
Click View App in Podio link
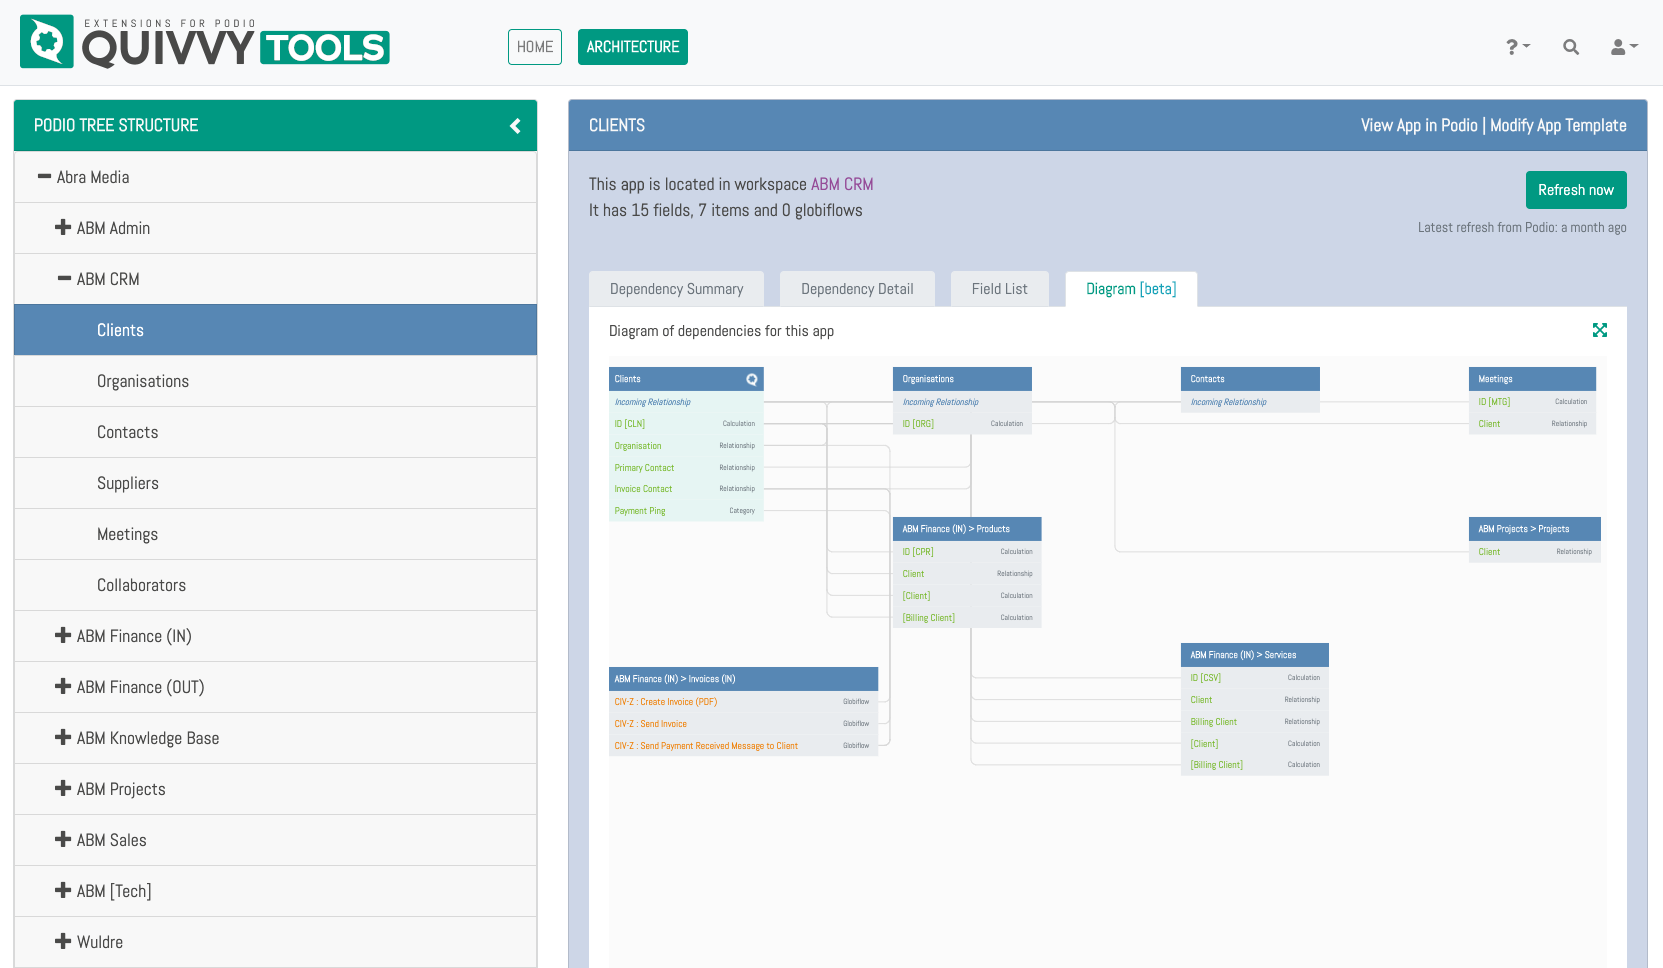pyautogui.click(x=1418, y=125)
